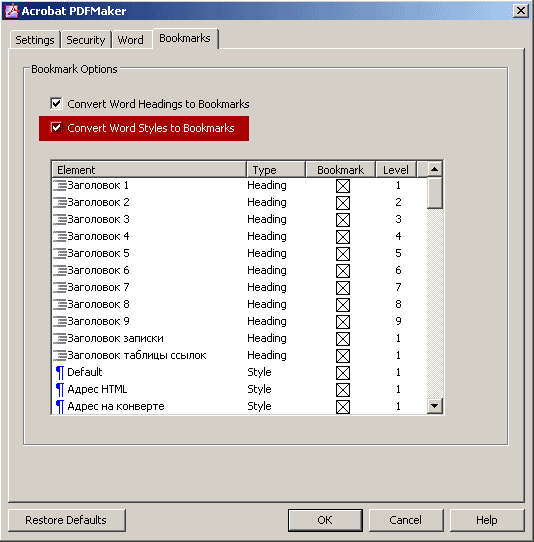Toggle Convert Word Headings to Bookmarks checkbox
The width and height of the screenshot is (534, 542).
pos(56,104)
